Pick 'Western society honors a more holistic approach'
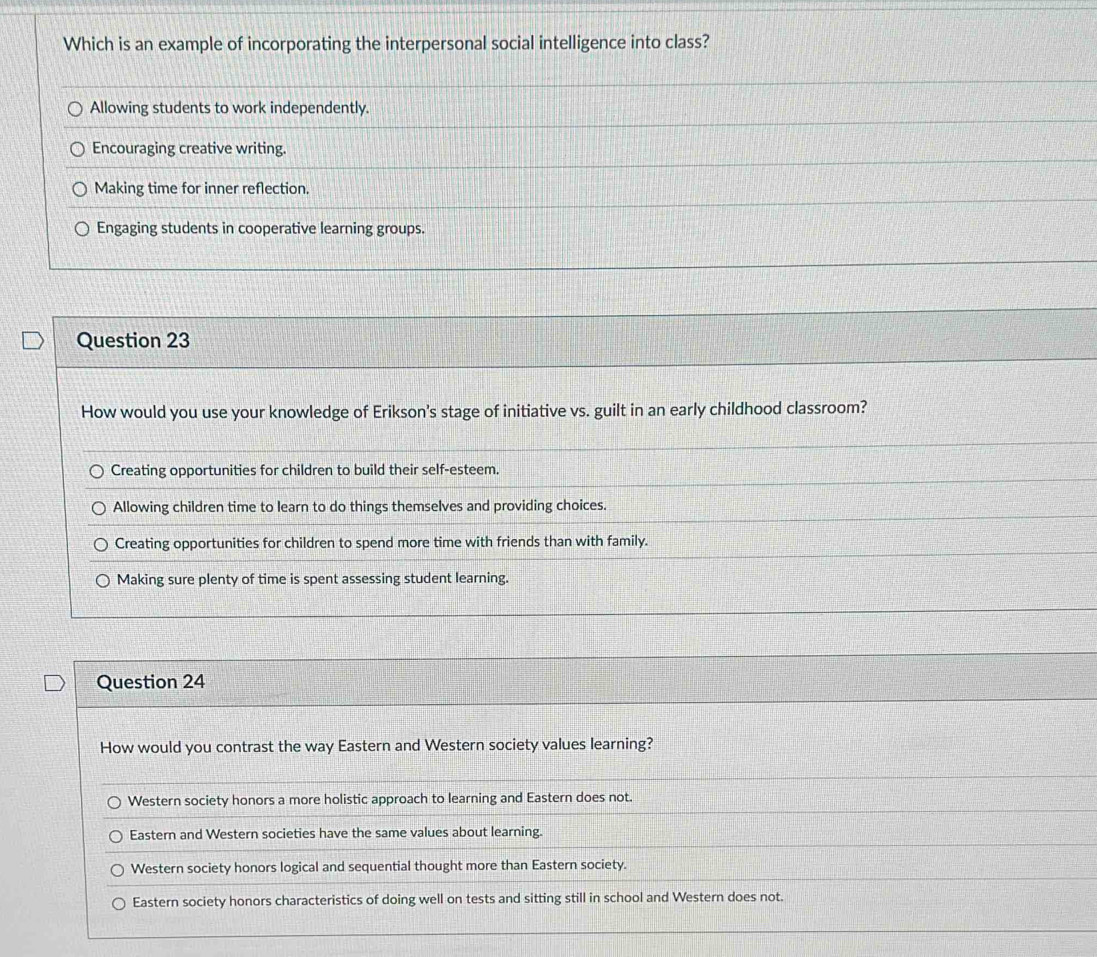The width and height of the screenshot is (1097, 957). (116, 797)
